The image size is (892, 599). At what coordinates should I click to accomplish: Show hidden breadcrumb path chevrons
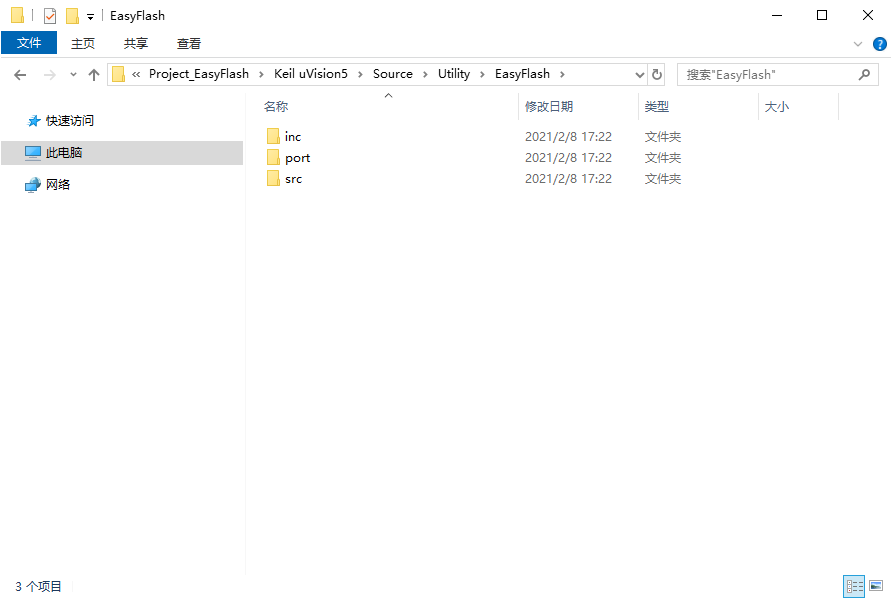[137, 74]
